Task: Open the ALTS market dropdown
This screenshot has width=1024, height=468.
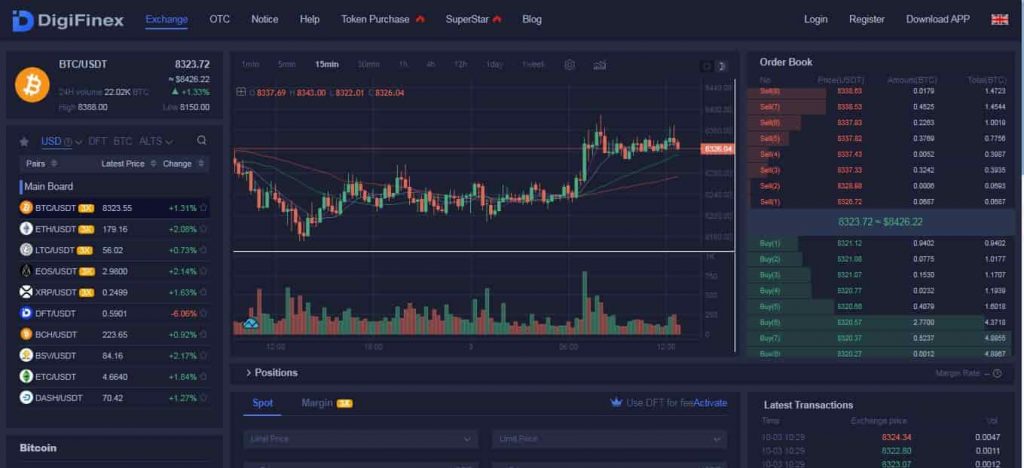Action: click(x=156, y=141)
